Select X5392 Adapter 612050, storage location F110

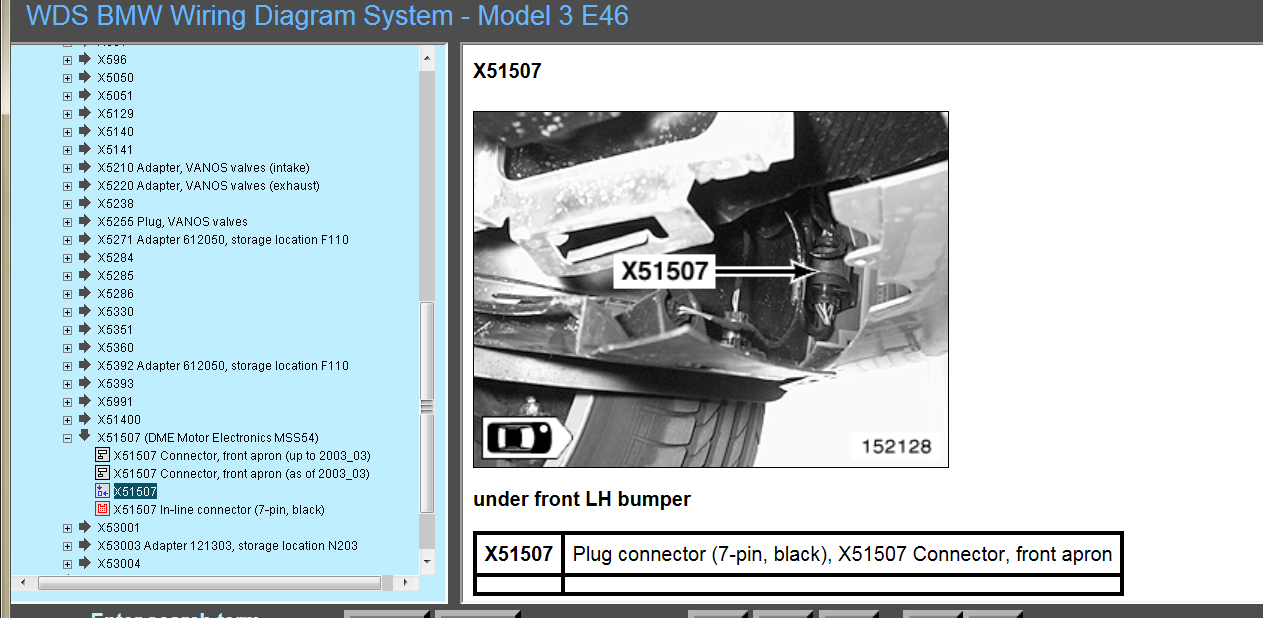coord(223,366)
